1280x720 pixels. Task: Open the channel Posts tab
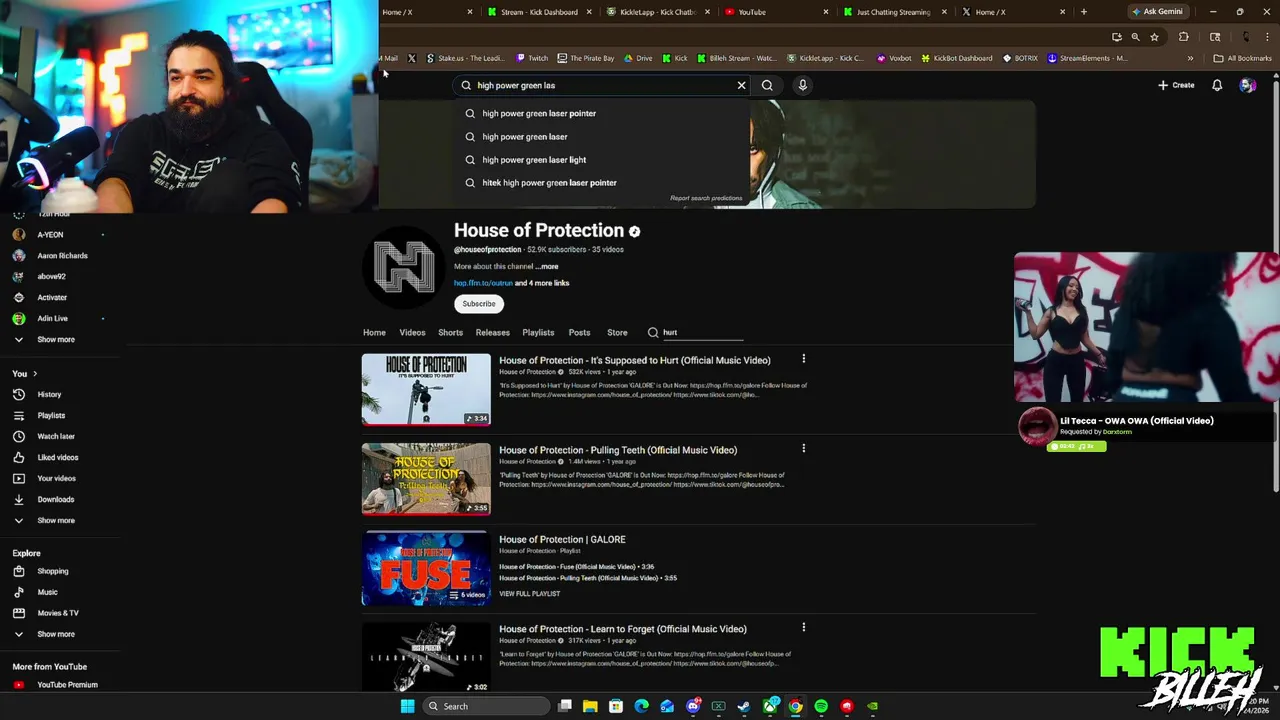pyautogui.click(x=579, y=332)
